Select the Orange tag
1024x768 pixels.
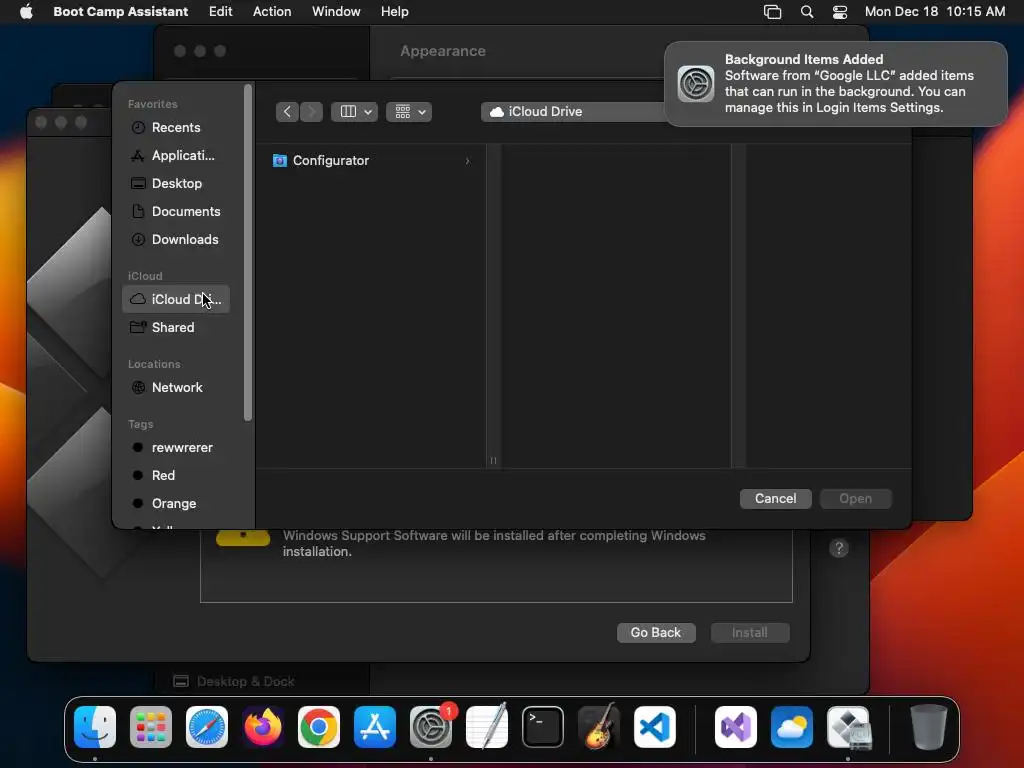click(x=176, y=504)
